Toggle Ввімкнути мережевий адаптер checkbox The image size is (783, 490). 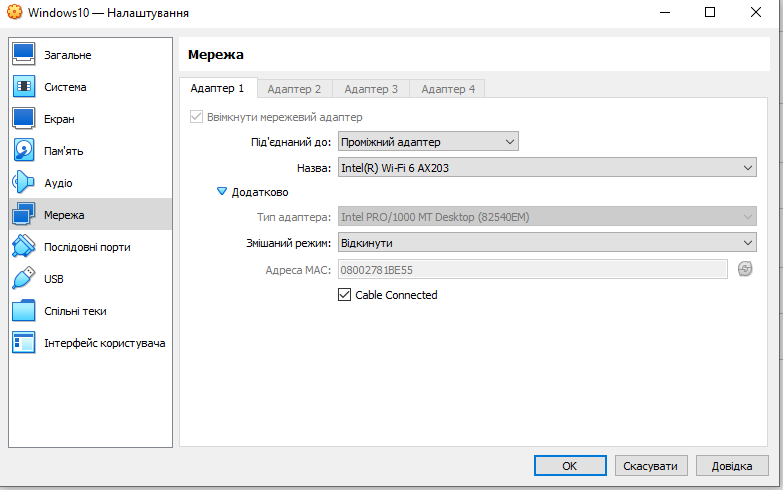tap(196, 117)
